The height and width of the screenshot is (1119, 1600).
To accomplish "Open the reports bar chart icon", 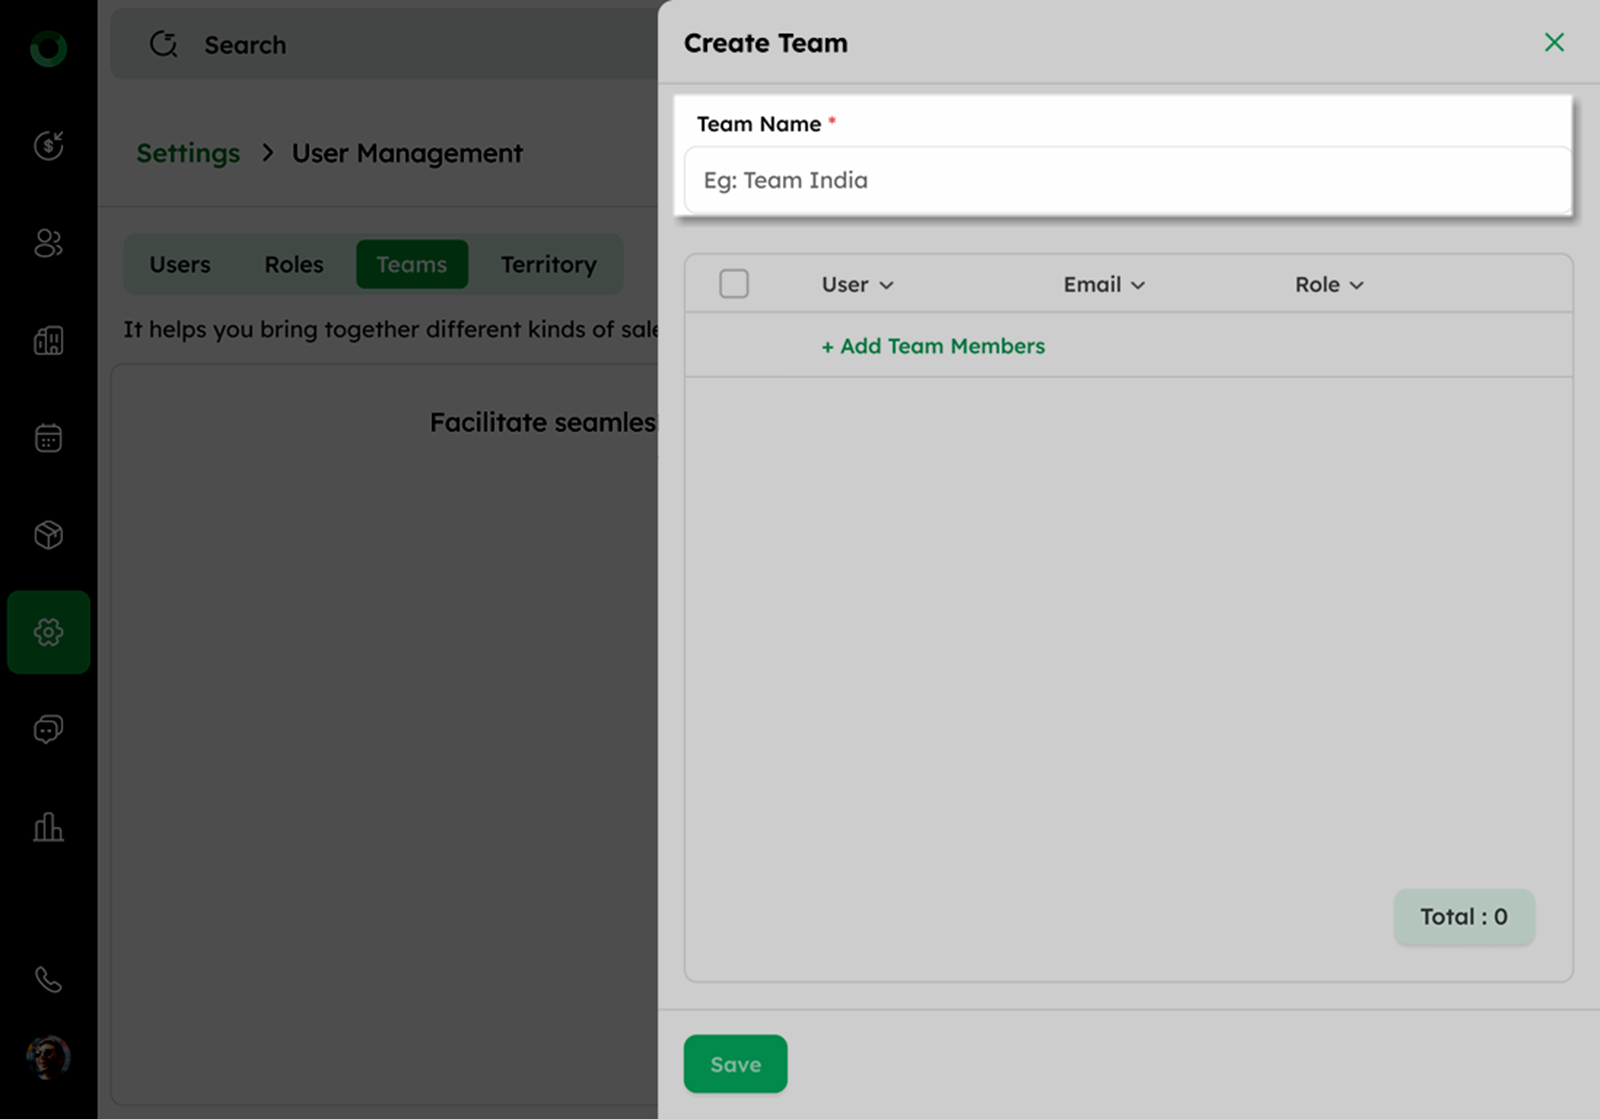I will (x=48, y=827).
